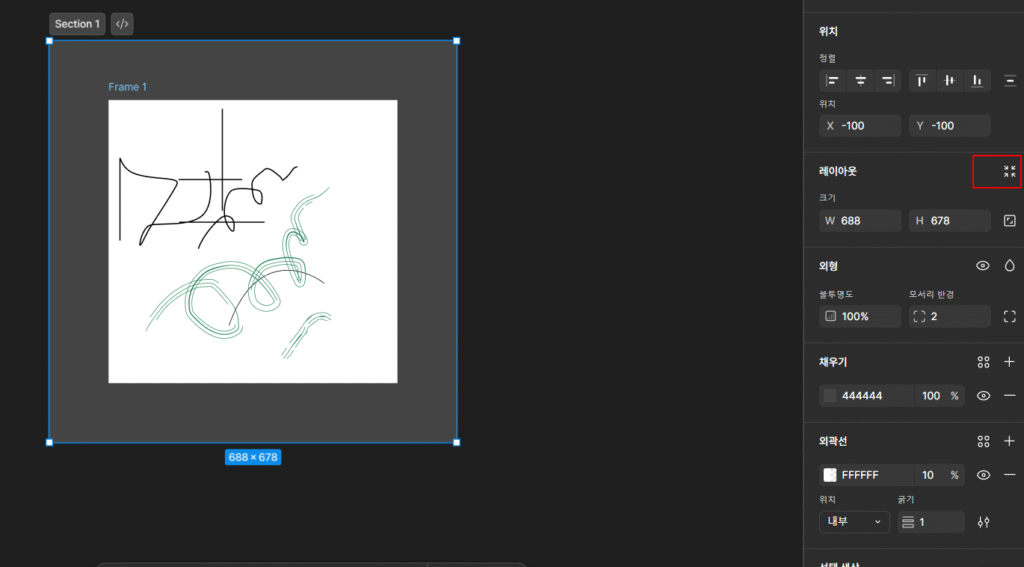The width and height of the screenshot is (1024, 567).
Task: Select the Frame 1 label
Action: pyautogui.click(x=127, y=87)
